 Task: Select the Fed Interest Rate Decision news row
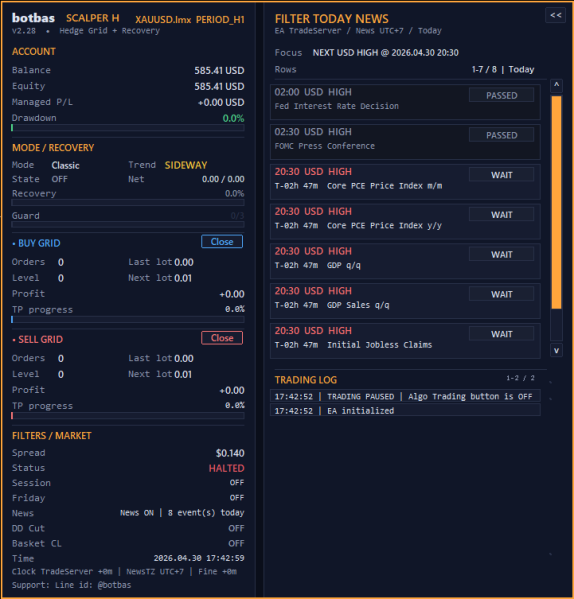click(x=405, y=102)
